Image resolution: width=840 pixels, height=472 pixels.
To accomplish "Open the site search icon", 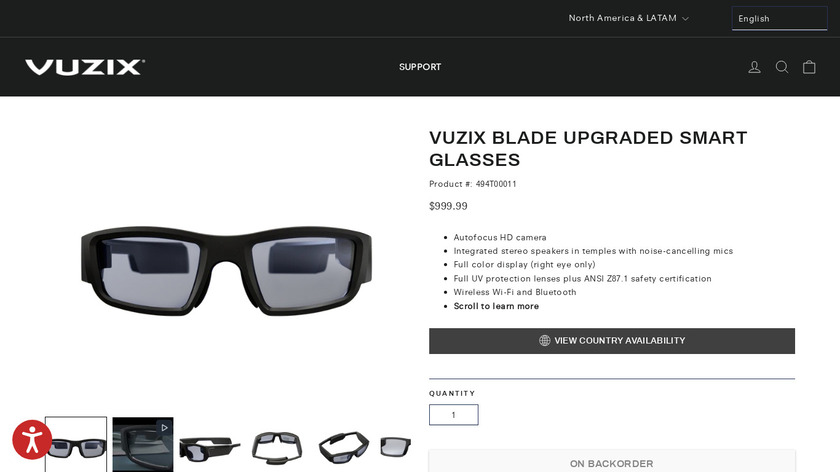I will coord(782,67).
